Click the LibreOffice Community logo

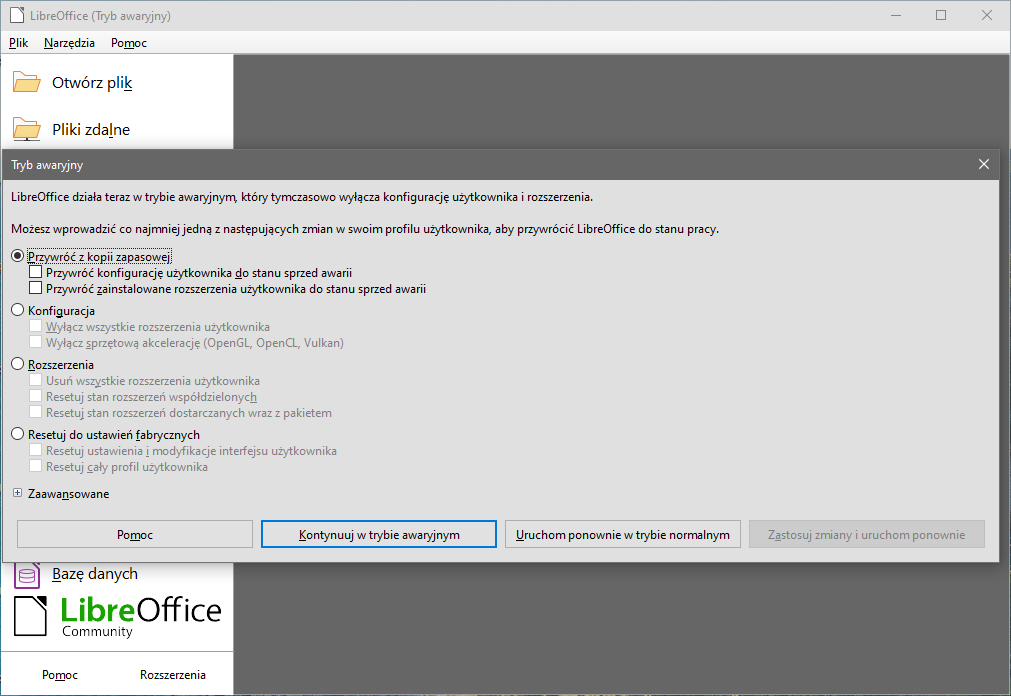coord(117,617)
